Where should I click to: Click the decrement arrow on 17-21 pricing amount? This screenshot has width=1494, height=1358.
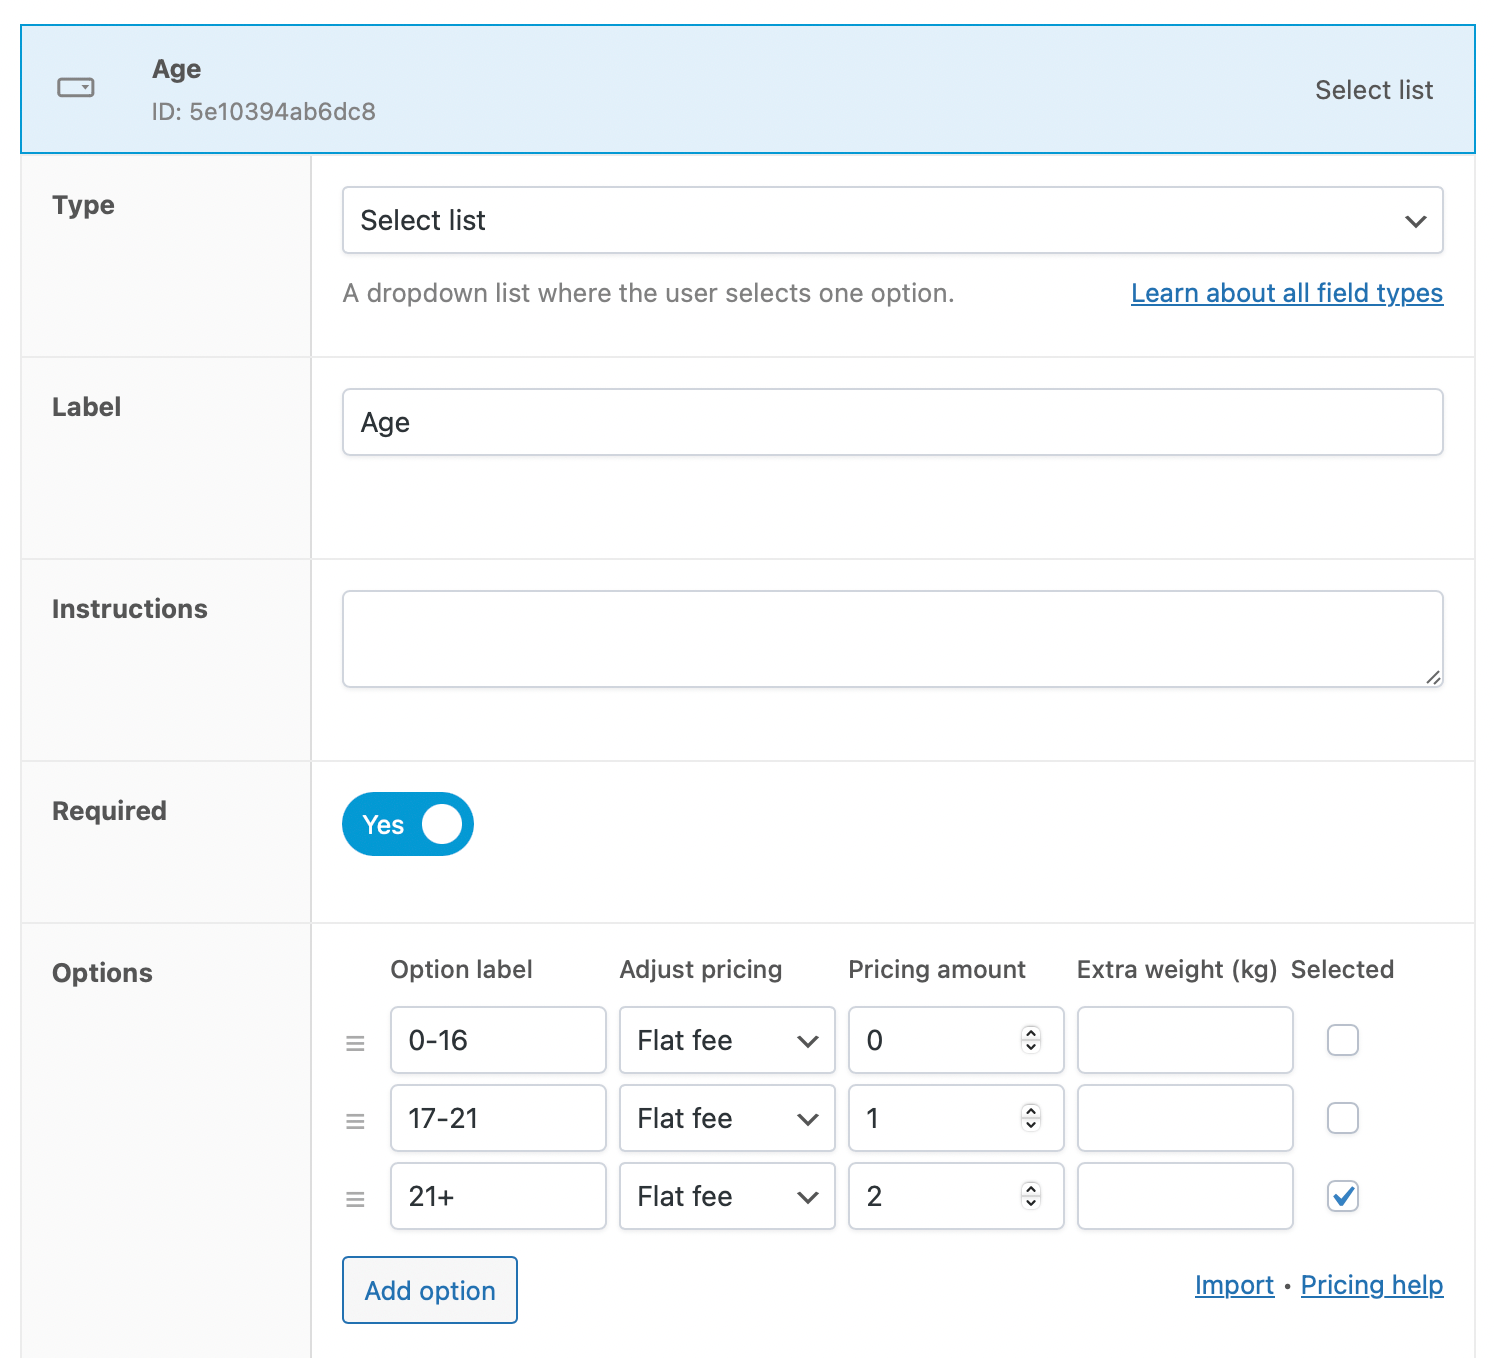click(x=1029, y=1126)
